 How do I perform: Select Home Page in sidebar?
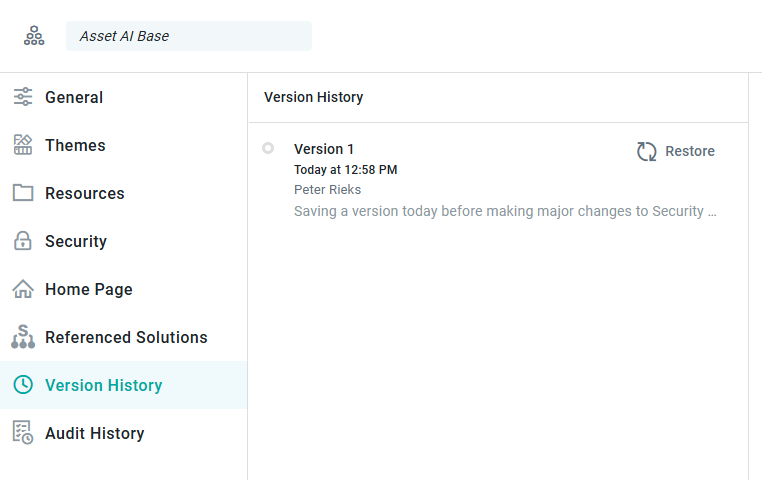123,289
